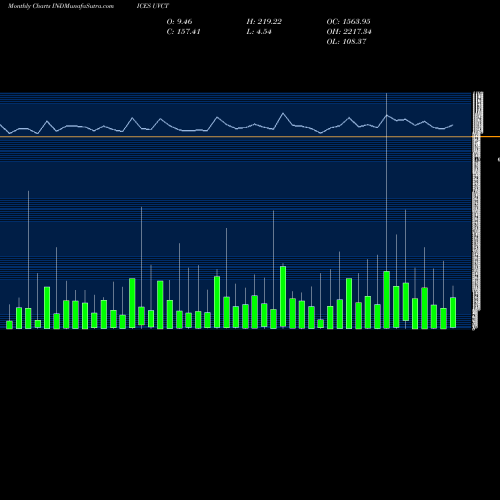Select the close value 'C: 157.41'

[x=183, y=32]
